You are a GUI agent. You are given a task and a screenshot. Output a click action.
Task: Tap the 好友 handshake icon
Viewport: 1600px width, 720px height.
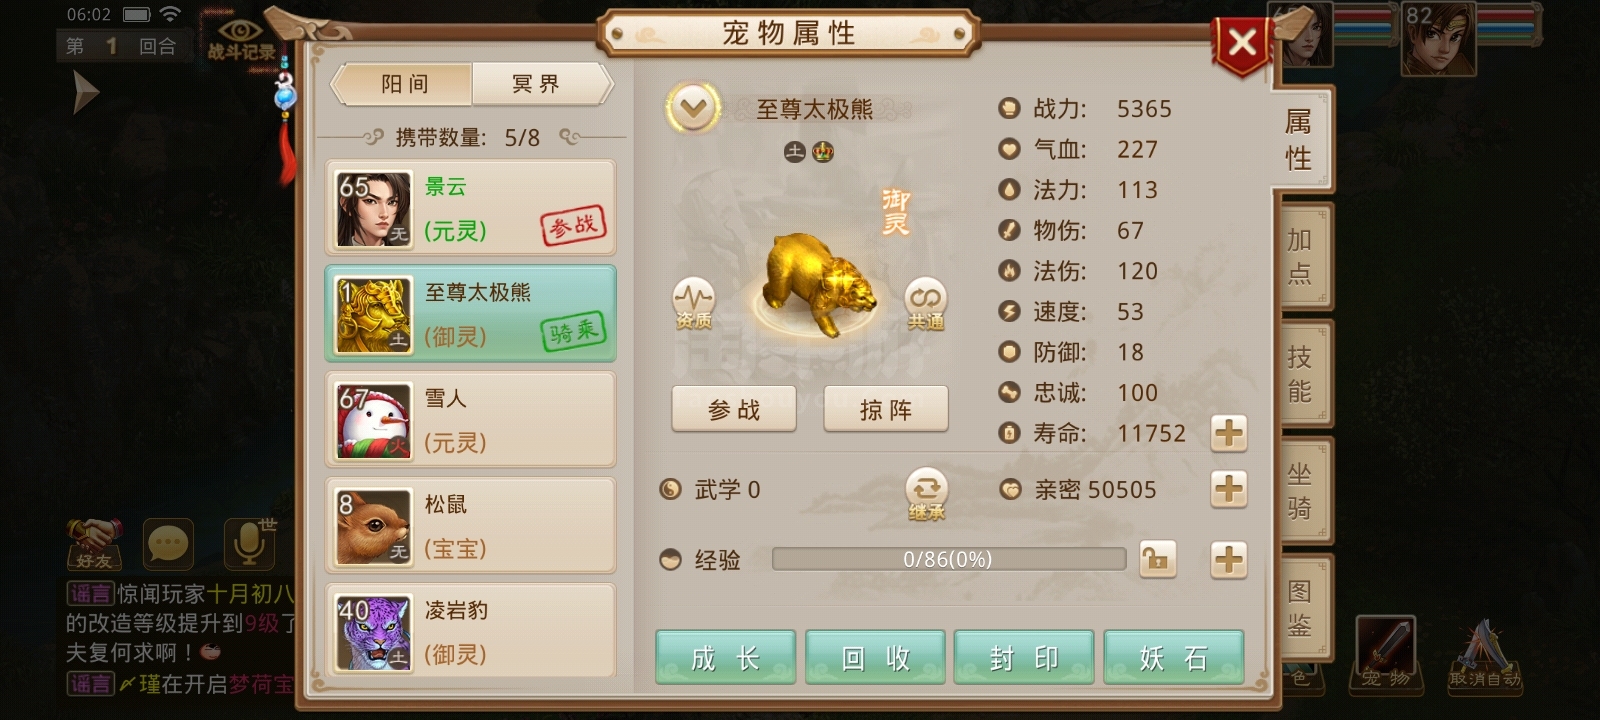tap(94, 544)
